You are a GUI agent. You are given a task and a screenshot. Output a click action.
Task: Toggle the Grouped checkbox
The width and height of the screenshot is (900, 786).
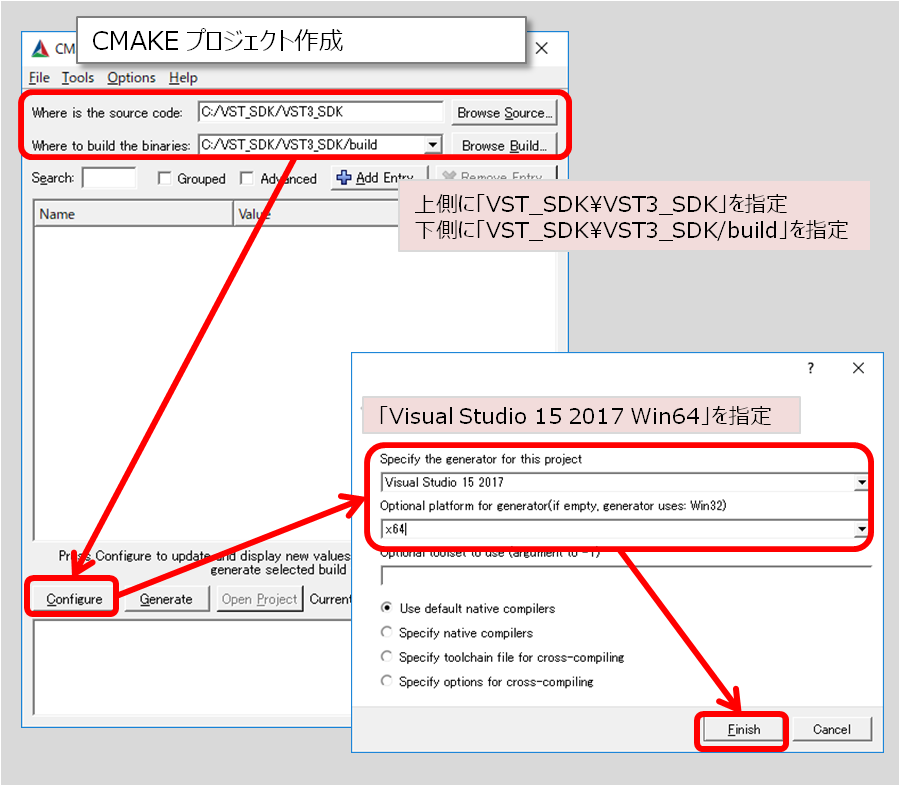point(164,179)
